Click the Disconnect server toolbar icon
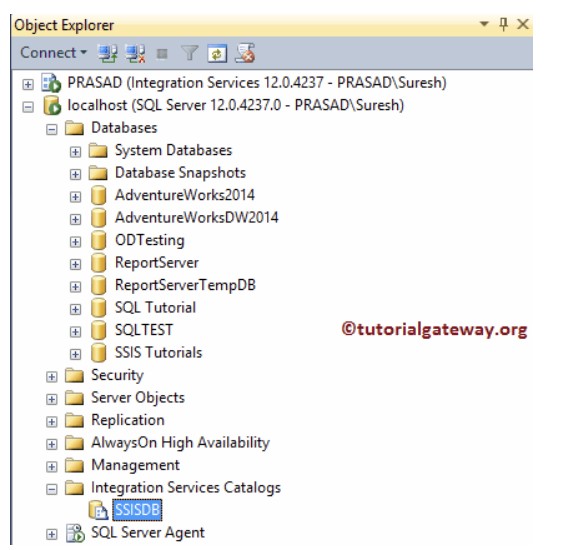 pyautogui.click(x=135, y=53)
